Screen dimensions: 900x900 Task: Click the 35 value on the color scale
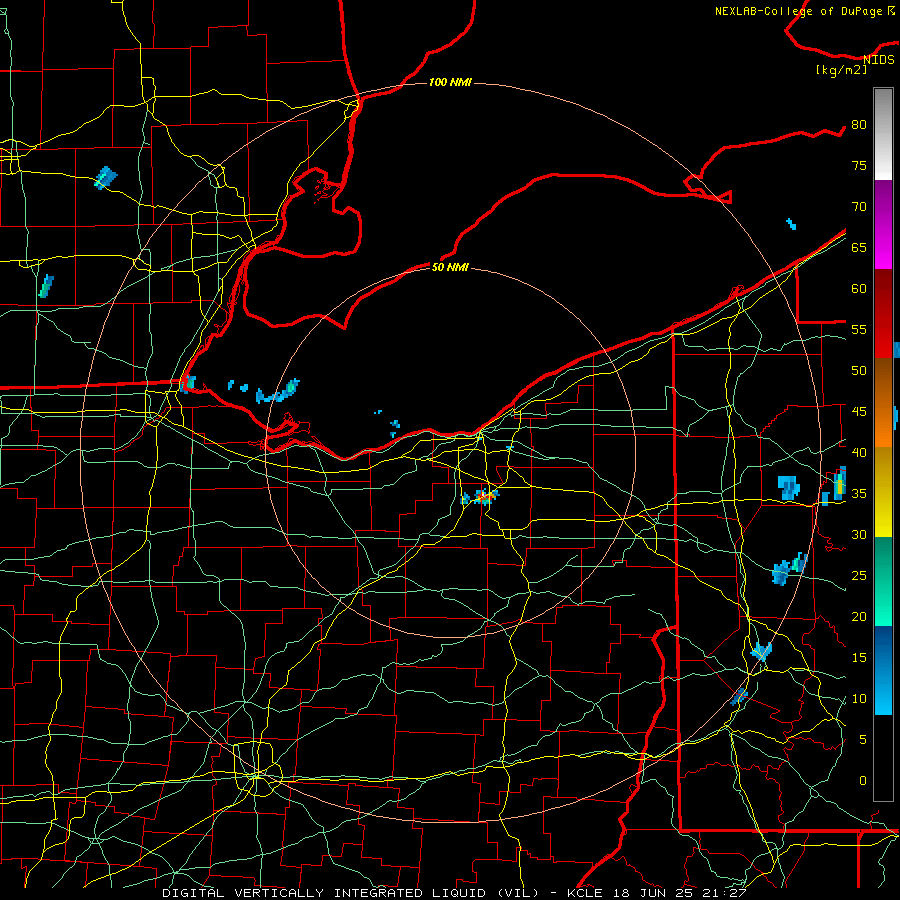click(859, 494)
